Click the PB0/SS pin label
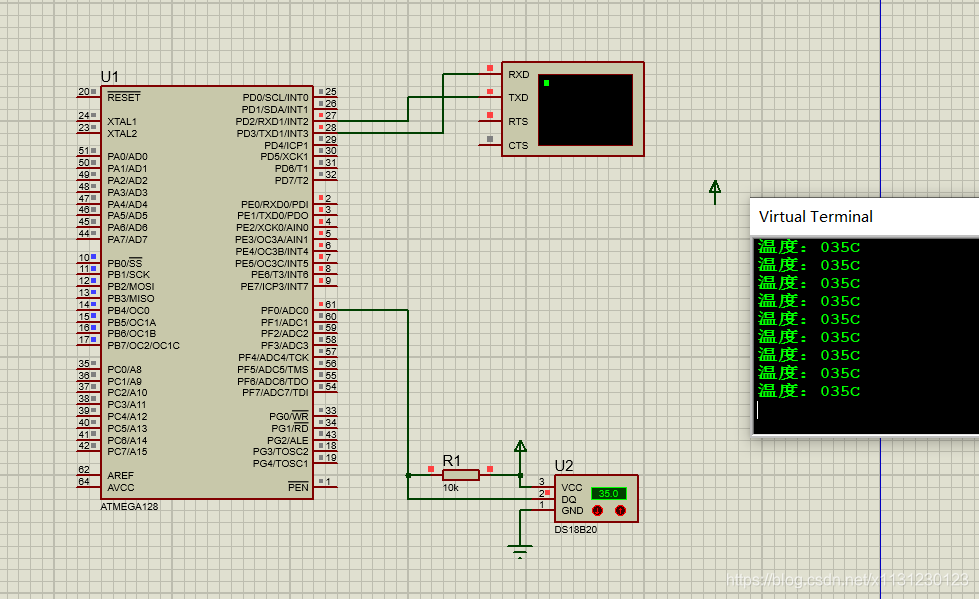Screen dimensions: 979x599 click(124, 263)
